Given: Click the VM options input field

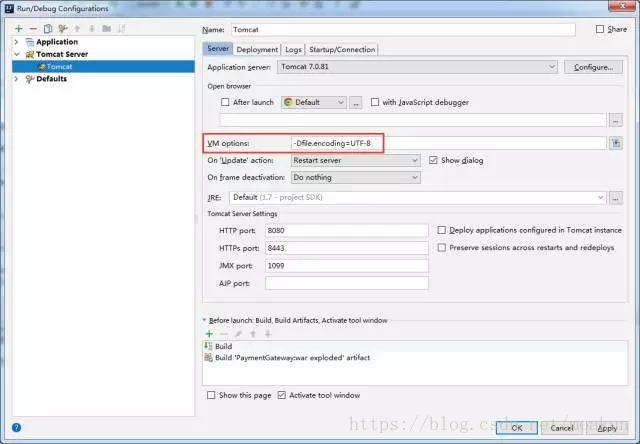Looking at the screenshot, I should point(449,143).
